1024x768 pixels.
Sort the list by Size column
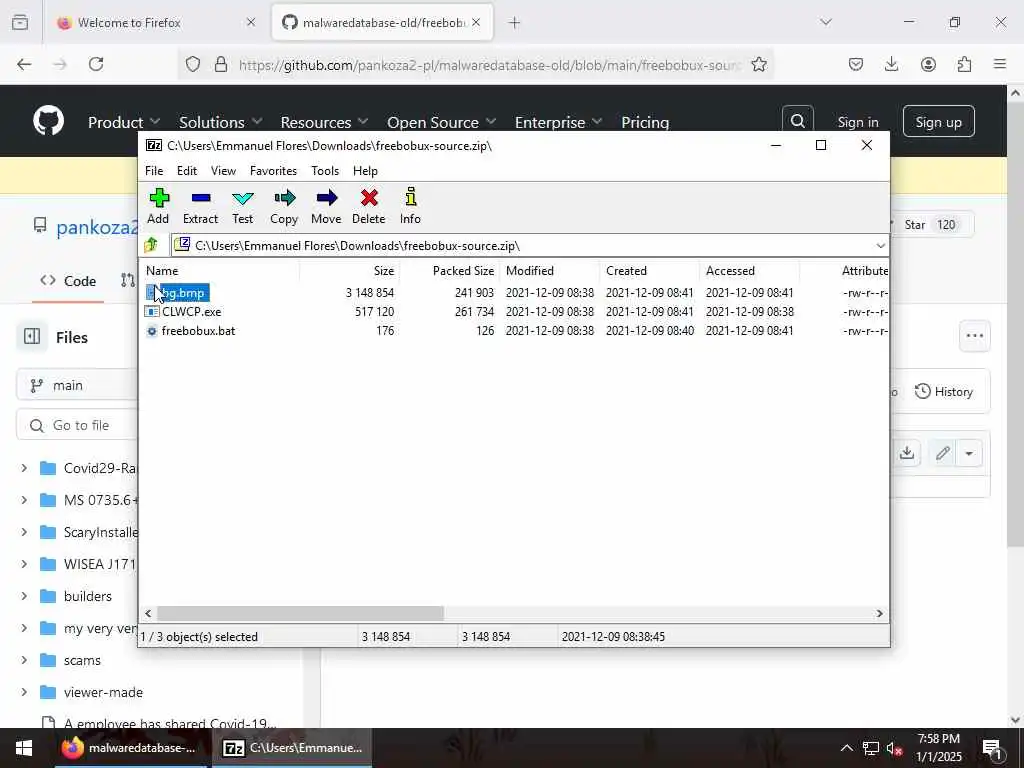383,270
